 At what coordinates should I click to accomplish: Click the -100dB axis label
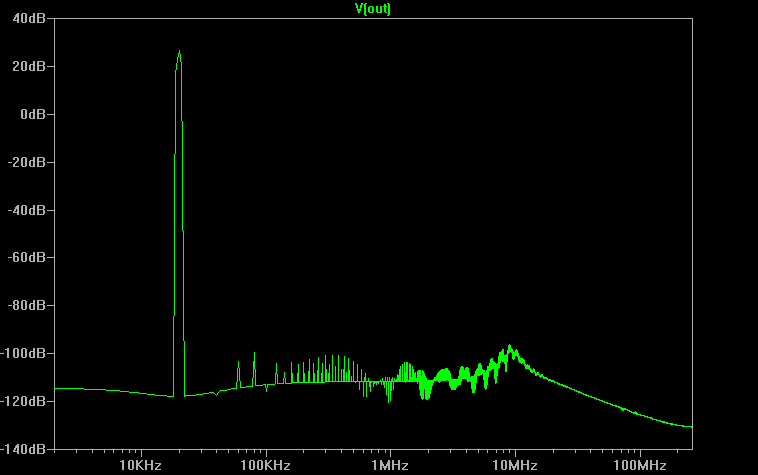tap(23, 353)
